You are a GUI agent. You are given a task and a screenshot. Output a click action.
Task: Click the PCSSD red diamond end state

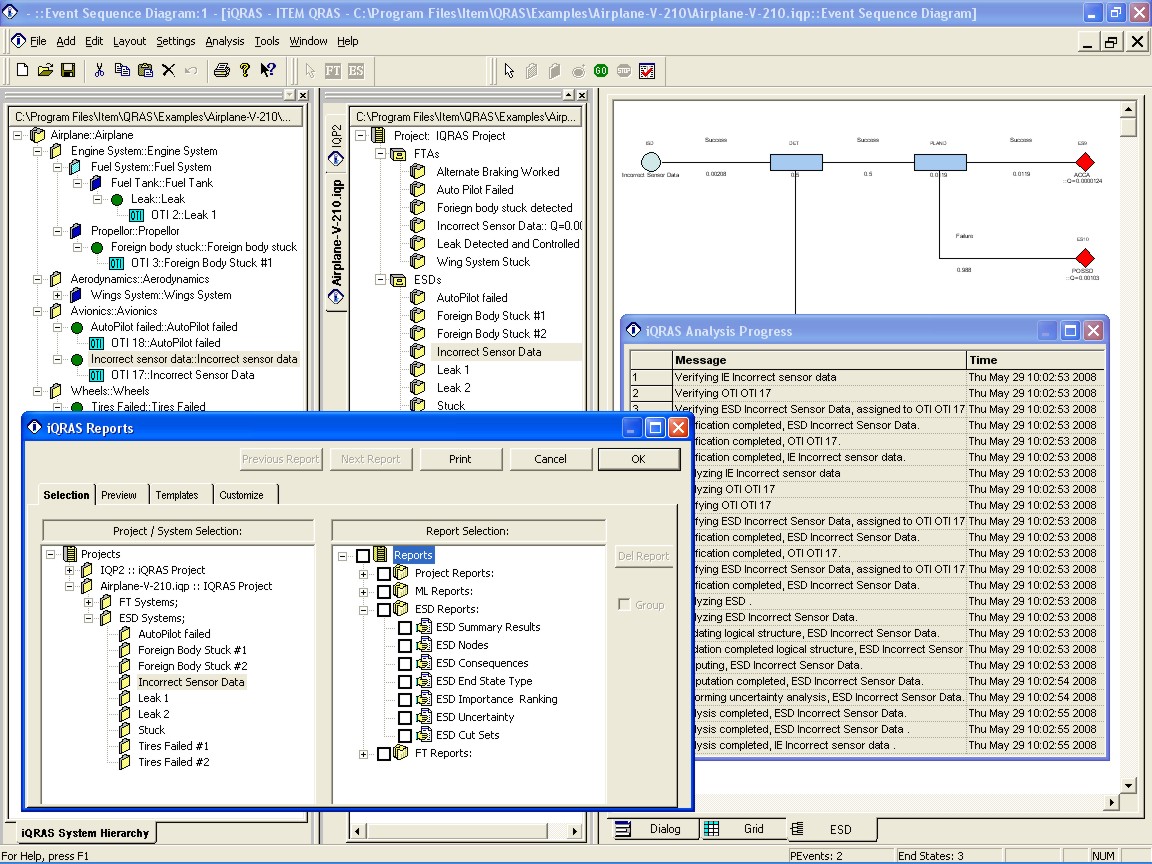pyautogui.click(x=1084, y=258)
